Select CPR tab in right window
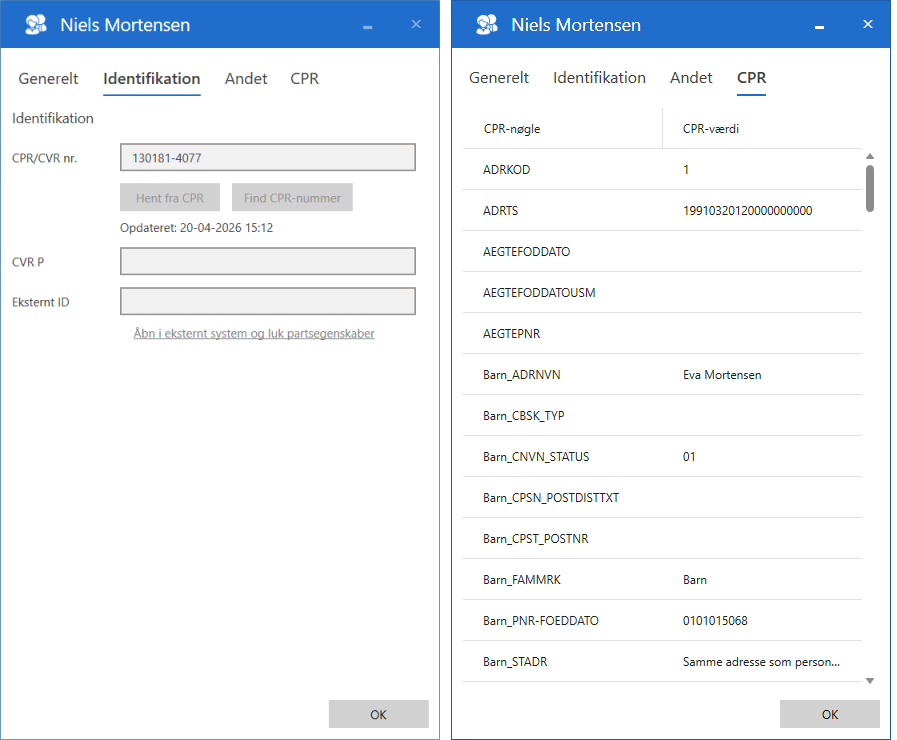This screenshot has width=897, height=740. [751, 78]
